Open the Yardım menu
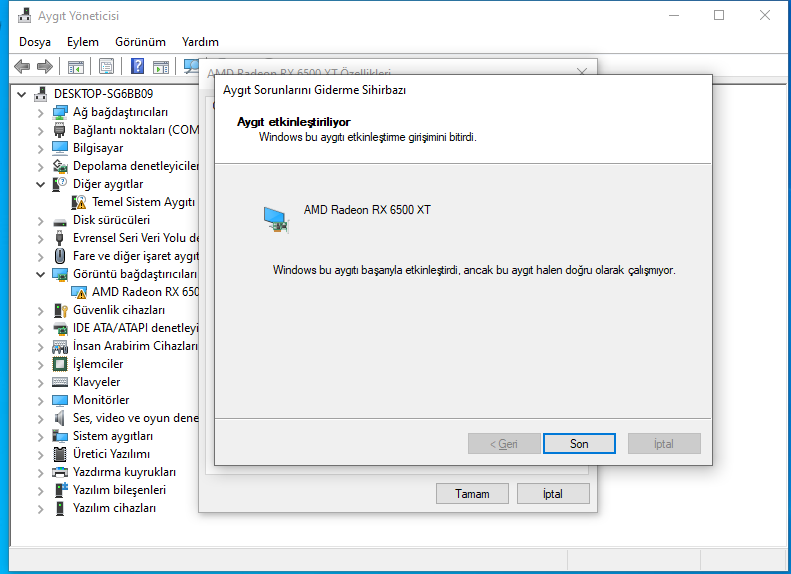791x574 pixels. [x=200, y=42]
